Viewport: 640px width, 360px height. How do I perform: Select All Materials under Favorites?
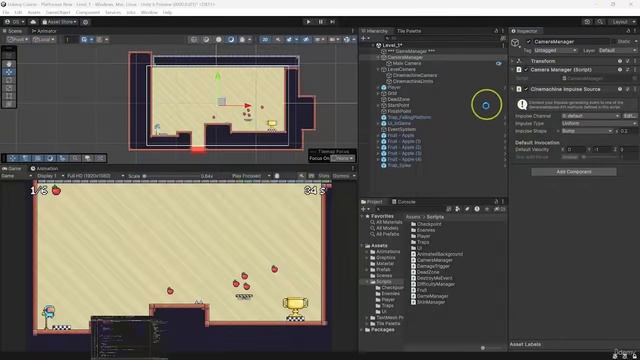(386, 222)
